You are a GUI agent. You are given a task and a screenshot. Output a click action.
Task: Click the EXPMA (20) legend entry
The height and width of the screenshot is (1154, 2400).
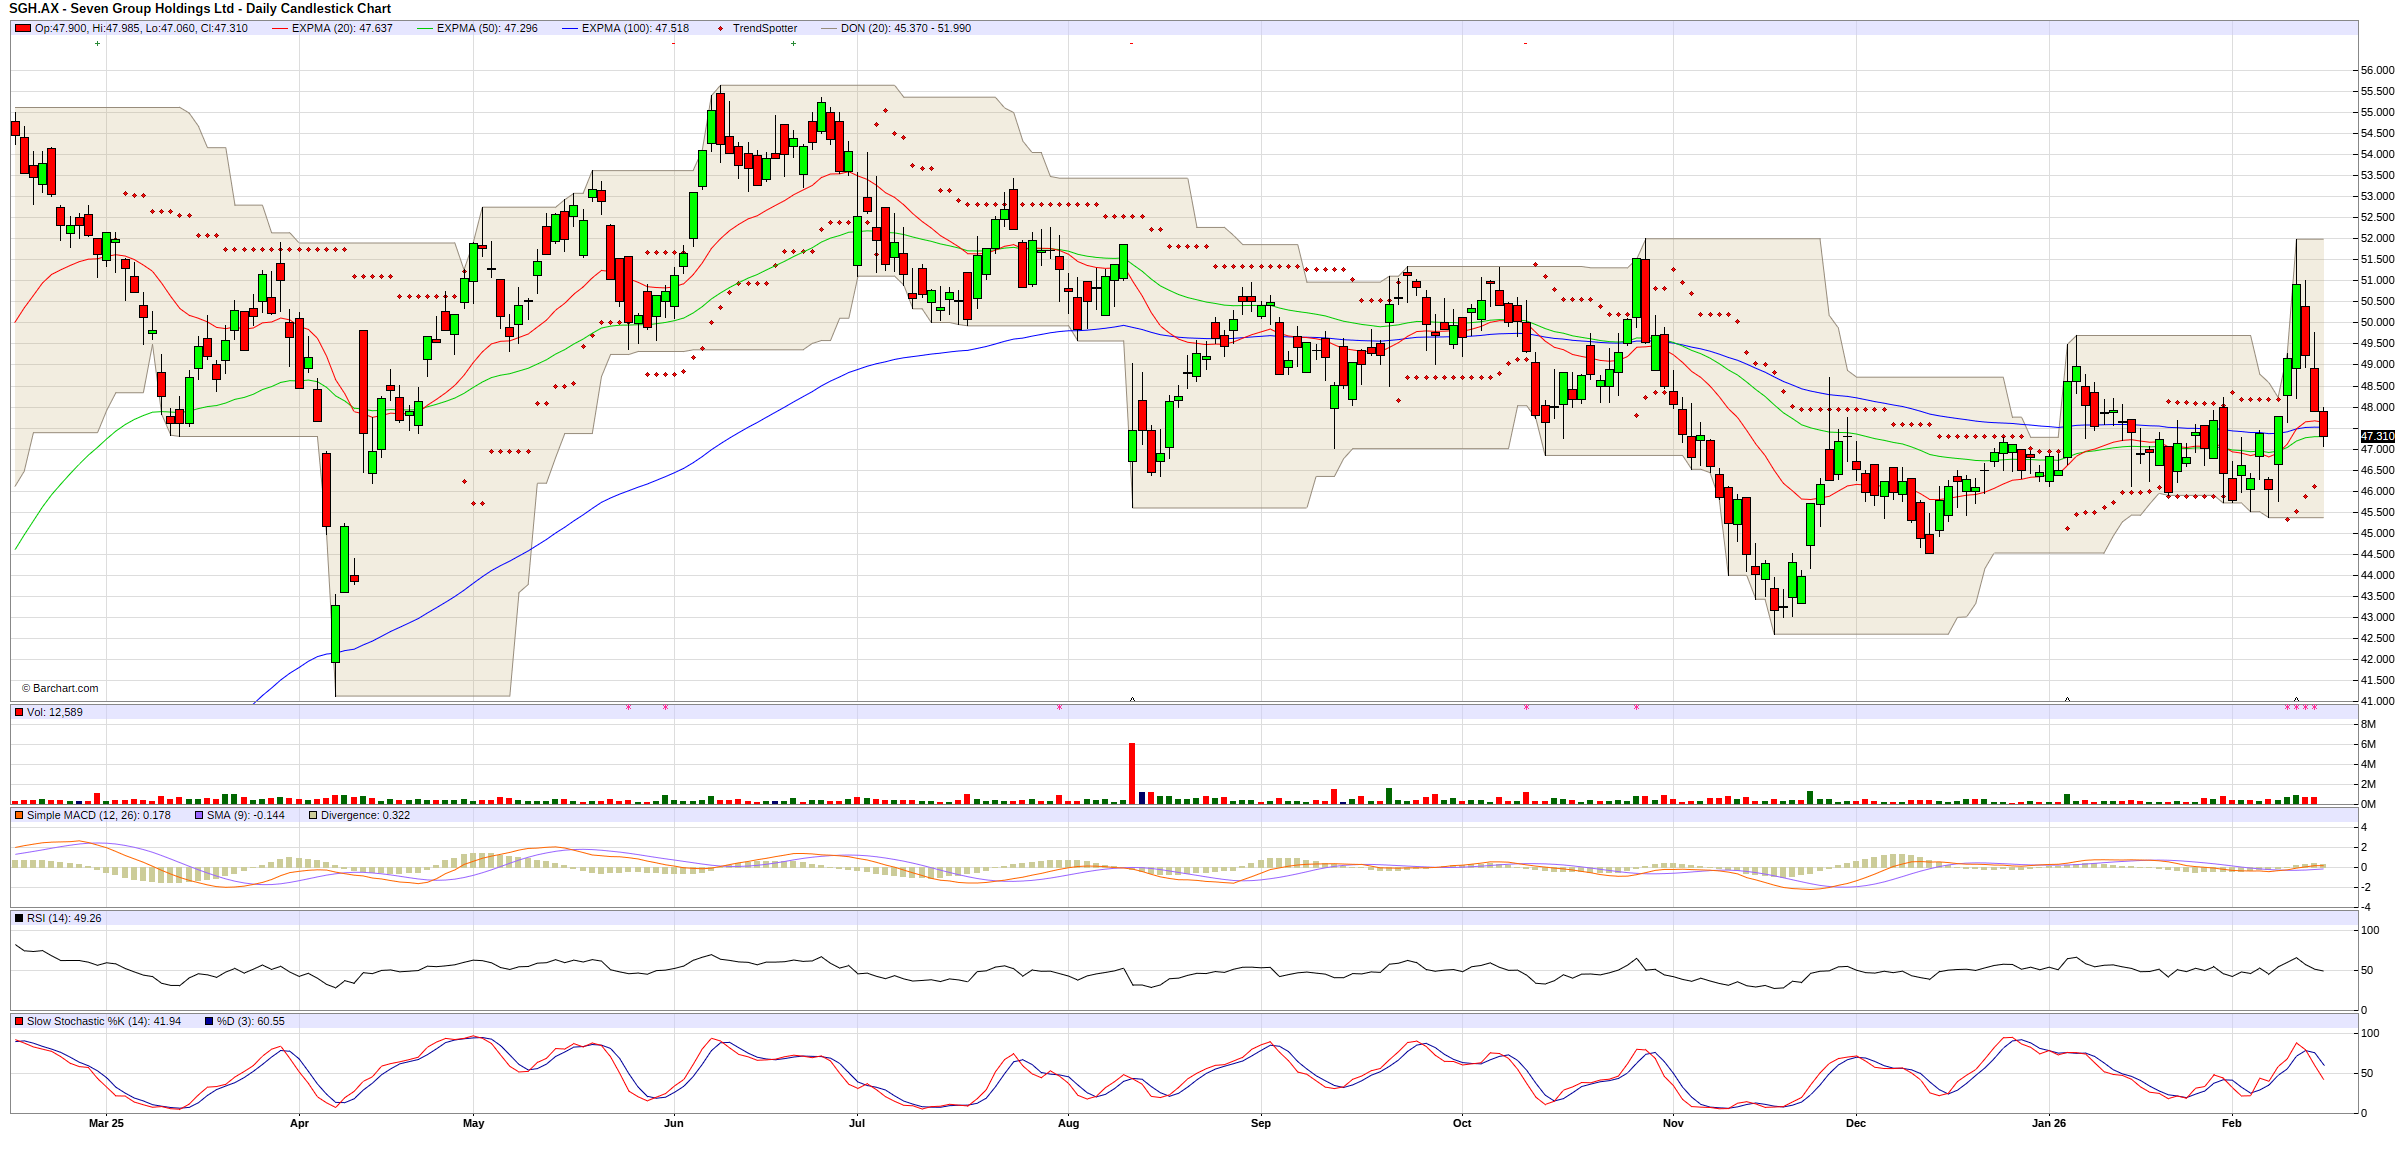341,28
